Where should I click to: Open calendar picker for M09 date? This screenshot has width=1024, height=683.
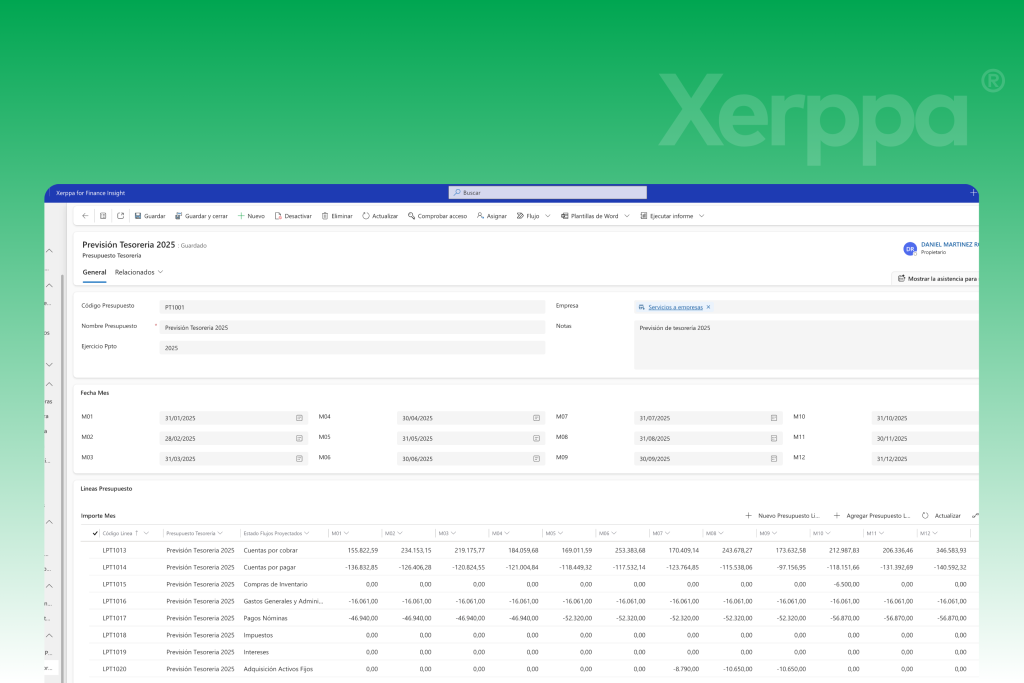pyautogui.click(x=774, y=458)
